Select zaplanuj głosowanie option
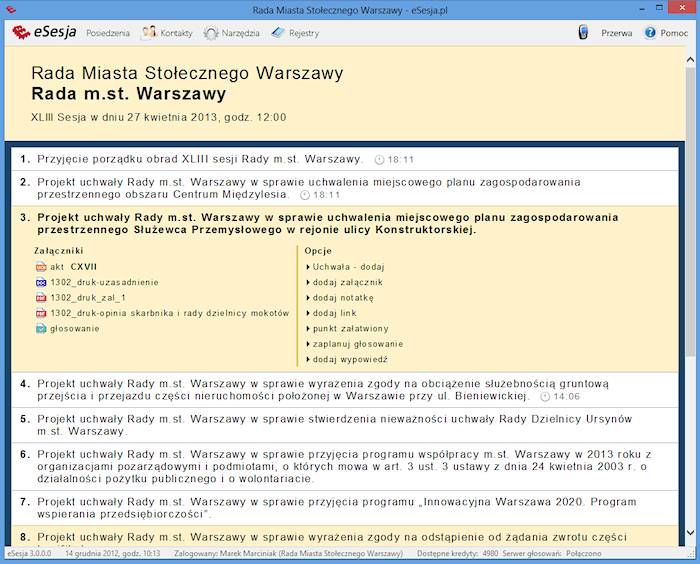 coord(357,344)
